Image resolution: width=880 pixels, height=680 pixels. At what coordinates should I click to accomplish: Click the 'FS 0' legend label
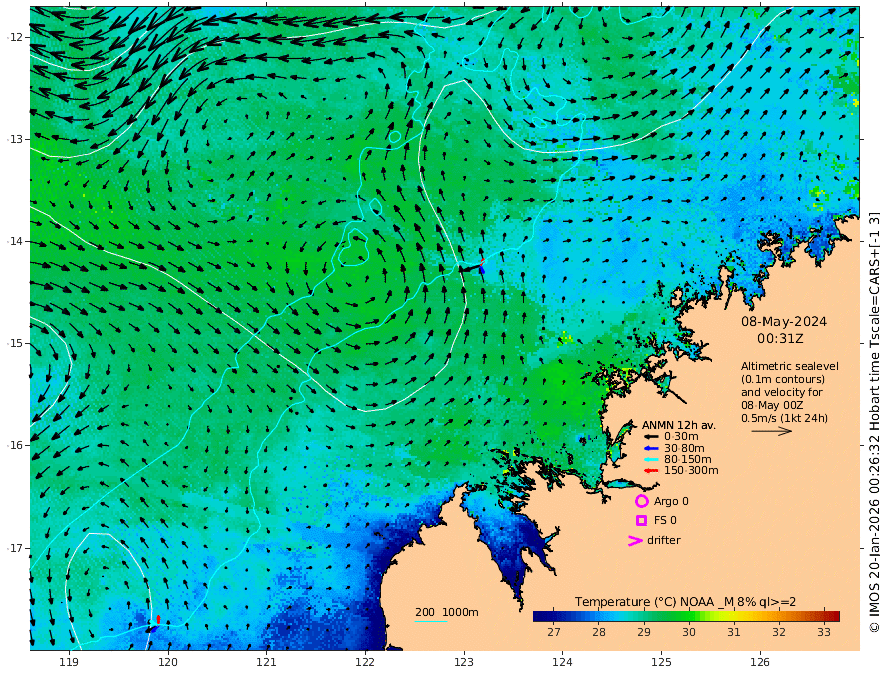pyautogui.click(x=665, y=521)
